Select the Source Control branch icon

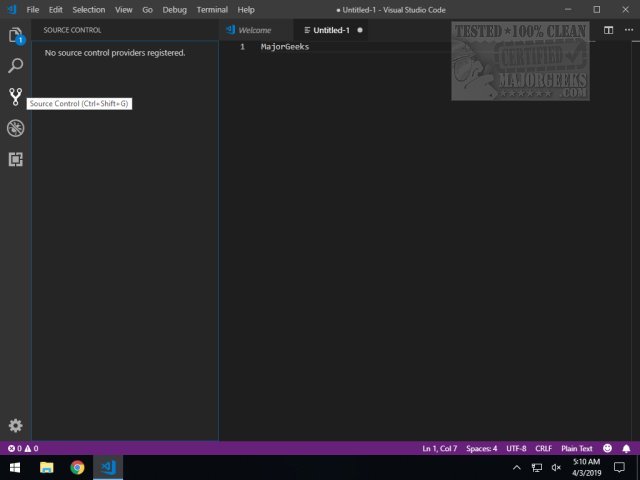[16, 97]
